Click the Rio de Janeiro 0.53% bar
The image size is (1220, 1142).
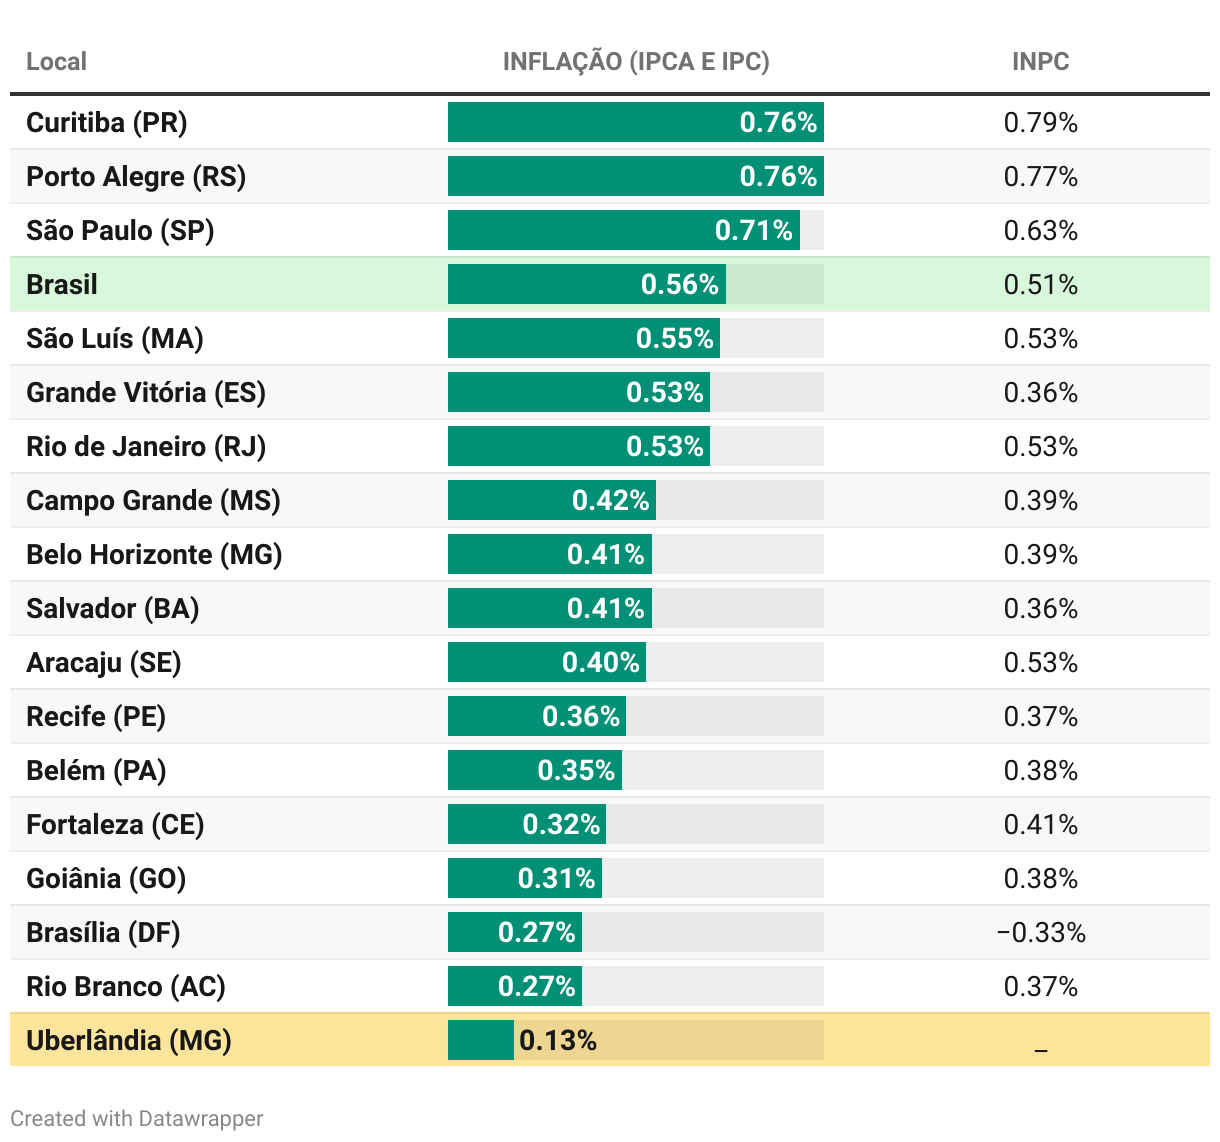tap(578, 447)
